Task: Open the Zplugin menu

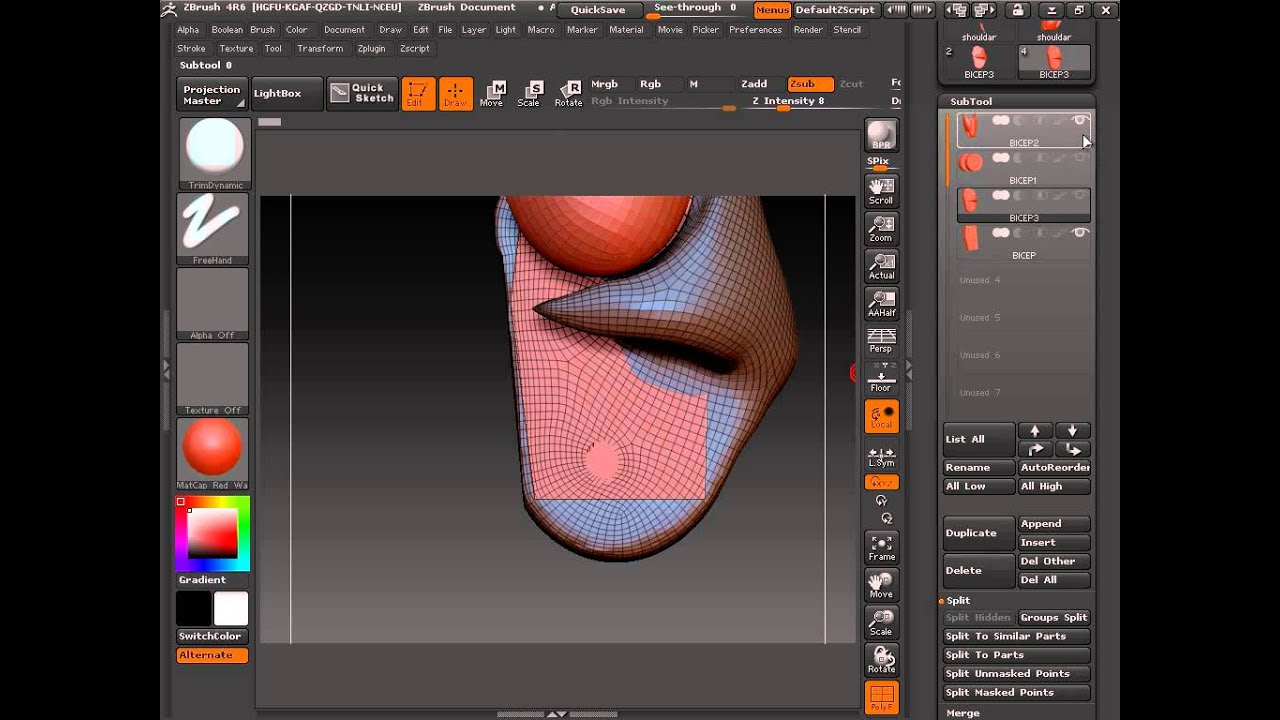Action: pyautogui.click(x=371, y=48)
